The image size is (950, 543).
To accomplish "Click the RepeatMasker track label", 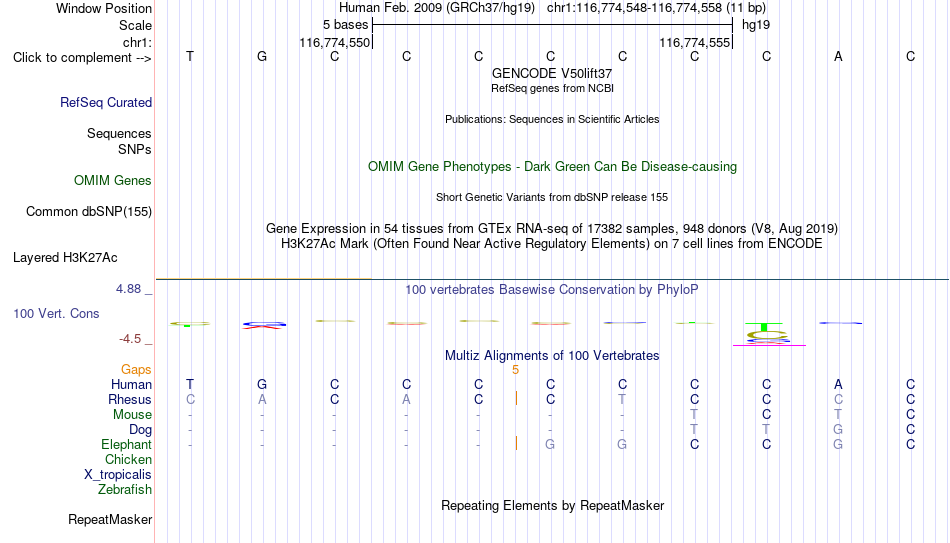I will pyautogui.click(x=110, y=519).
